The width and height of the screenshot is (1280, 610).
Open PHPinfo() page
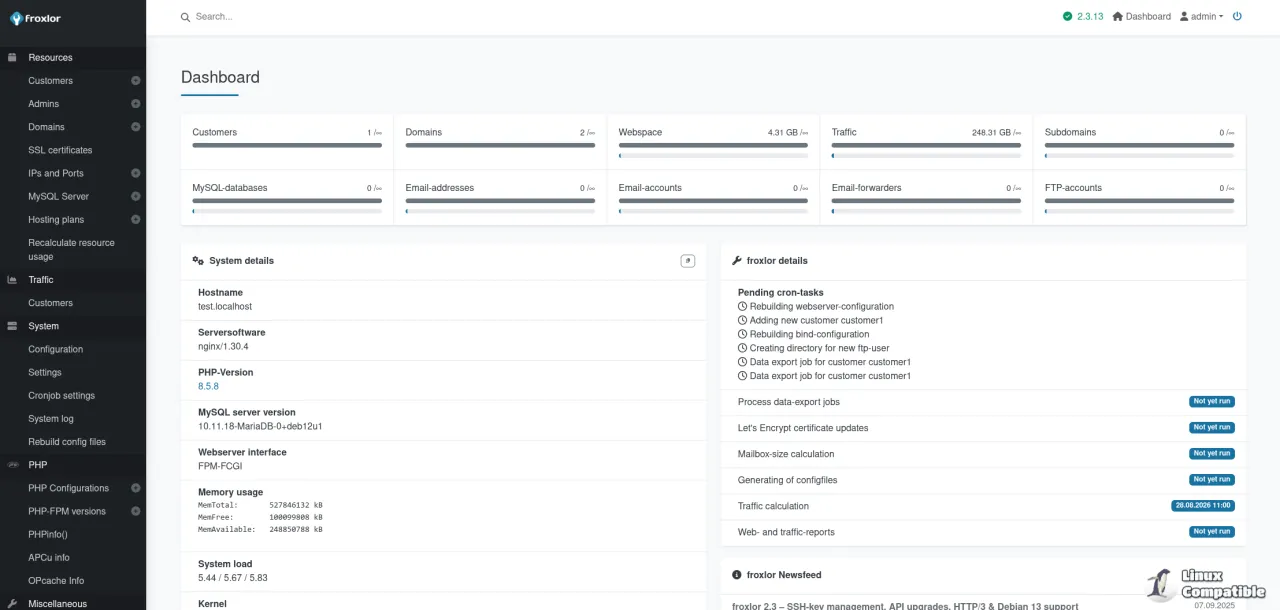48,534
